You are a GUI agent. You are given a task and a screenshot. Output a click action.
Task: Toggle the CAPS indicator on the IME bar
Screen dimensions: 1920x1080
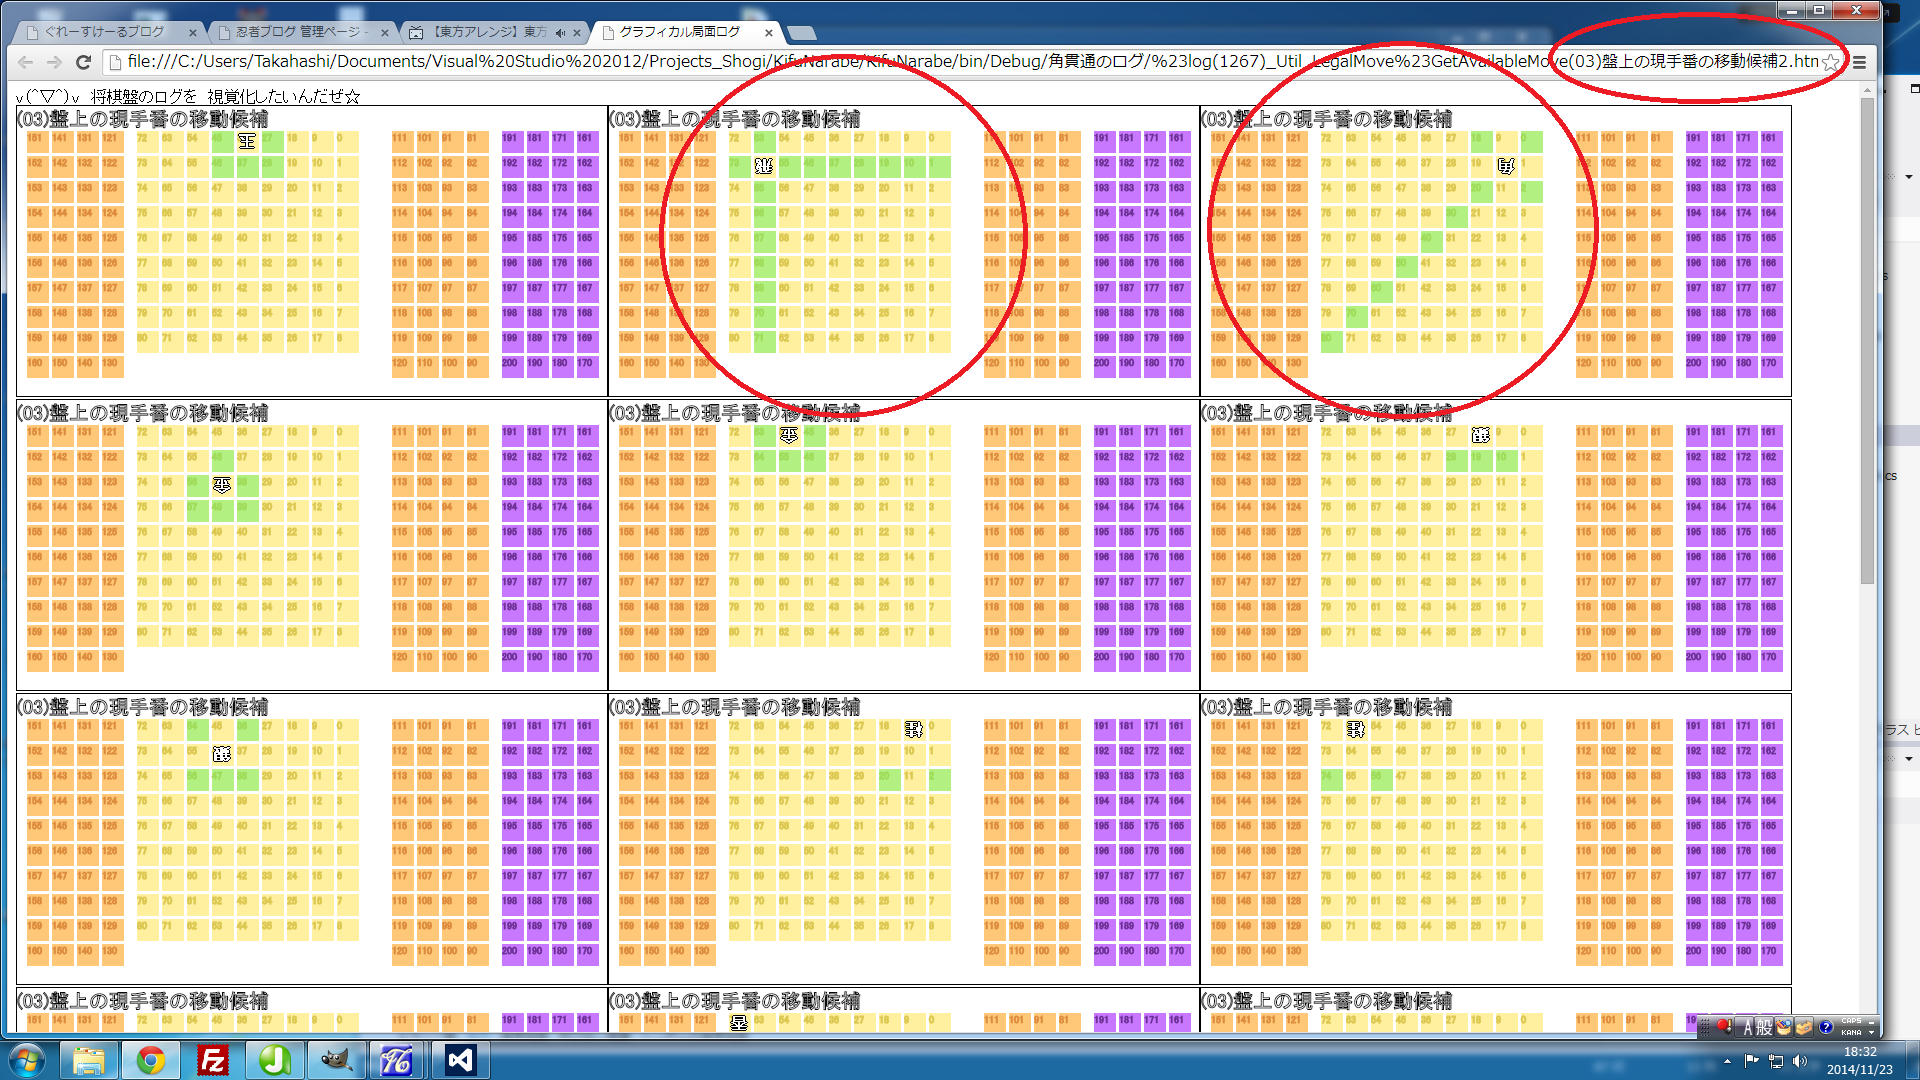click(1851, 1021)
